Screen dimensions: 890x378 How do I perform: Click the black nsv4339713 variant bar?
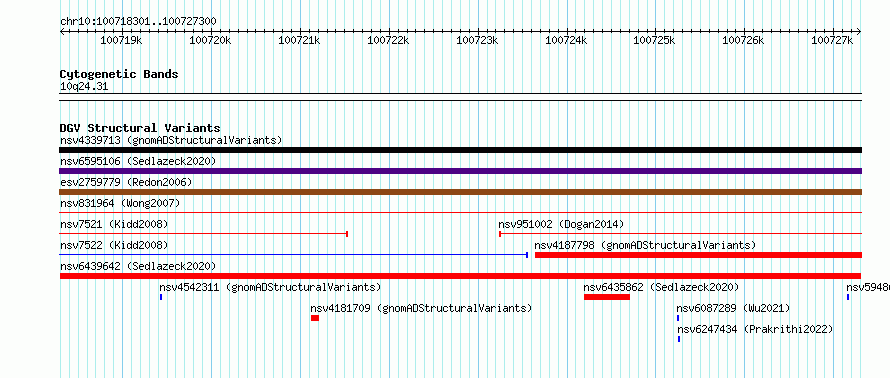click(460, 150)
